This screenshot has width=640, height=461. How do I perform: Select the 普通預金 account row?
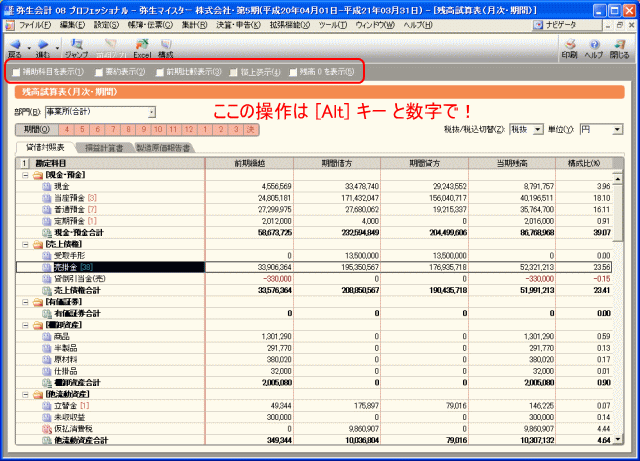pos(70,211)
